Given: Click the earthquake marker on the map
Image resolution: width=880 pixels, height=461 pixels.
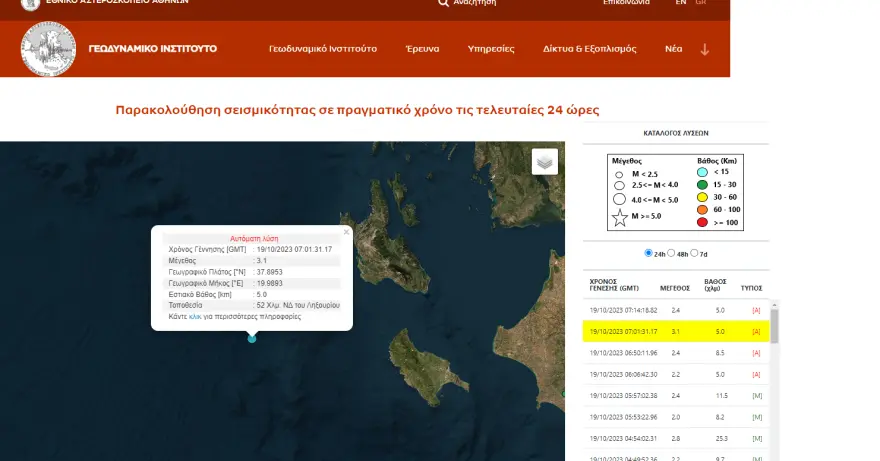Looking at the screenshot, I should pos(252,338).
